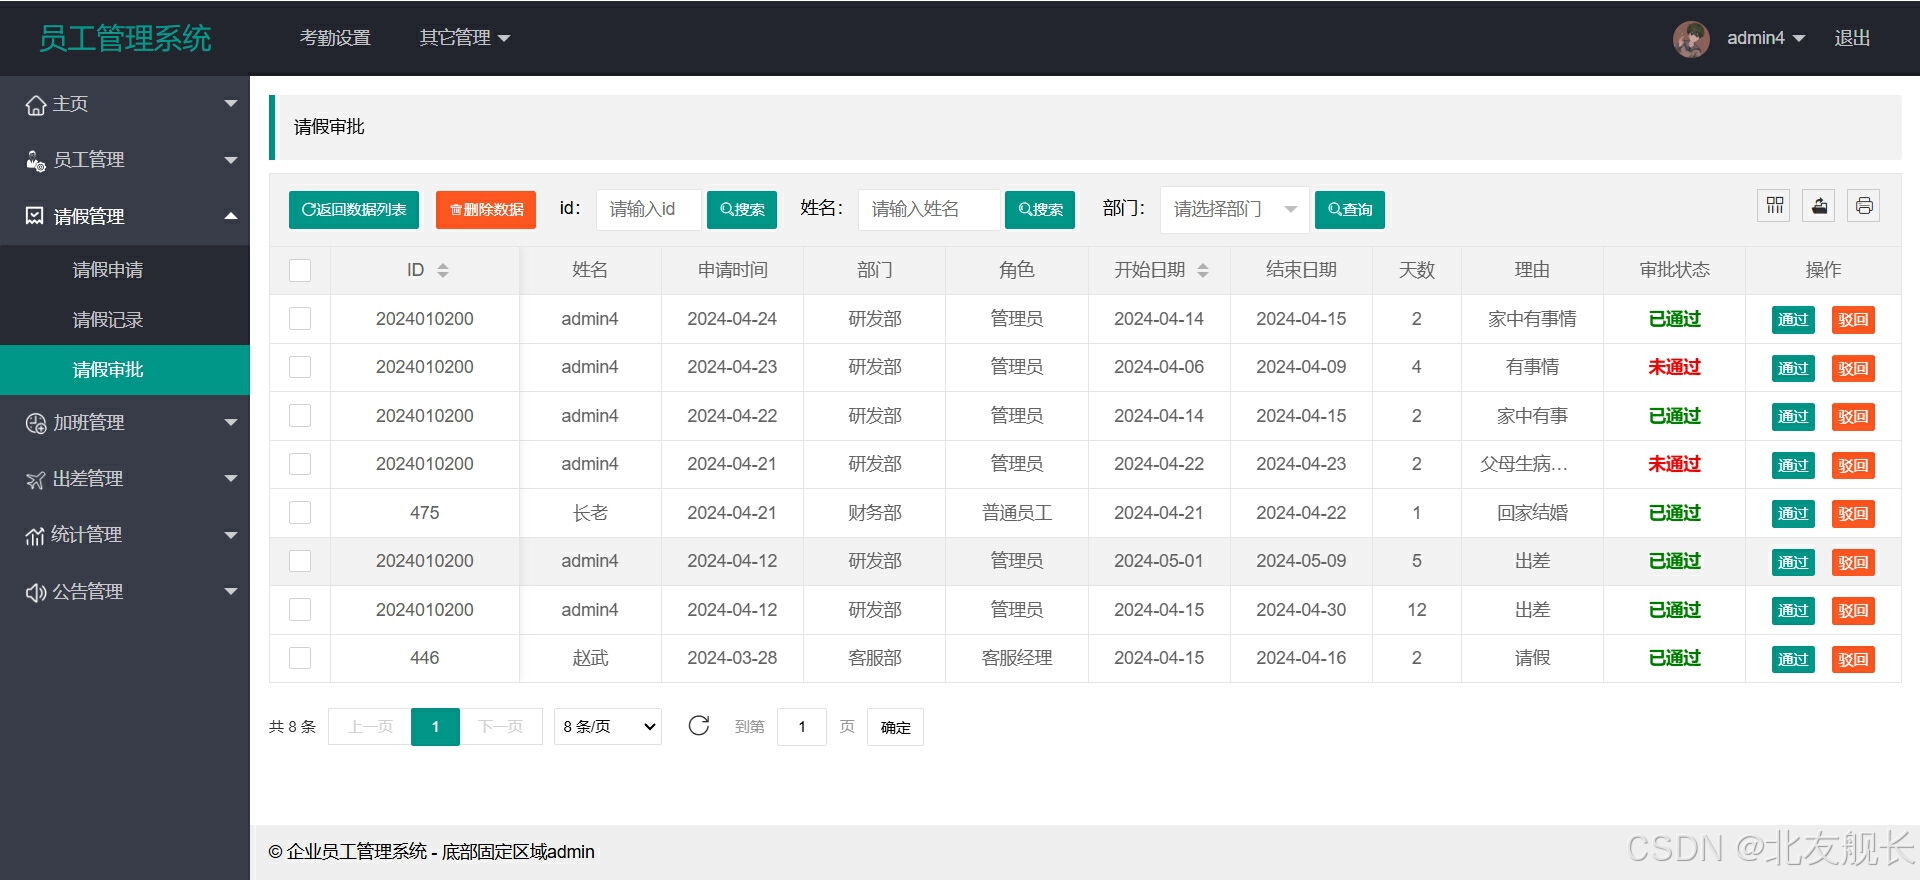
Task: Click the 员工管理 staff icon
Action: (x=36, y=161)
